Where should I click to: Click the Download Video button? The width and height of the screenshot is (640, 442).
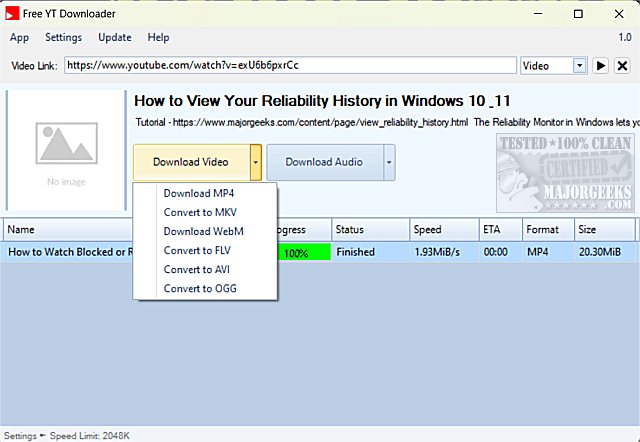191,162
